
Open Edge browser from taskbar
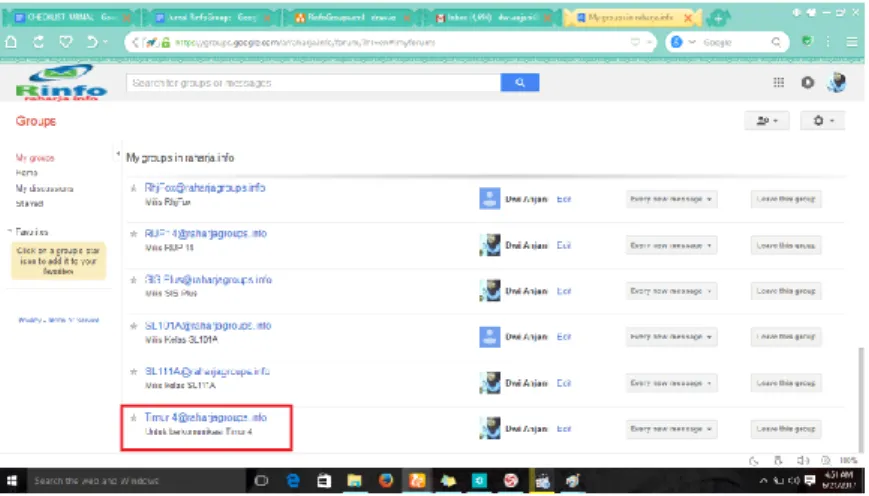pos(293,480)
